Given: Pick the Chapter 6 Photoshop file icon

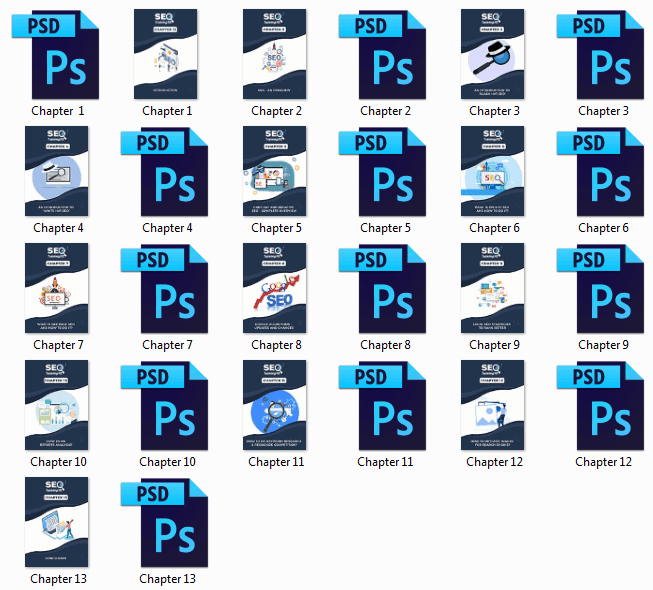Looking at the screenshot, I should [x=603, y=170].
